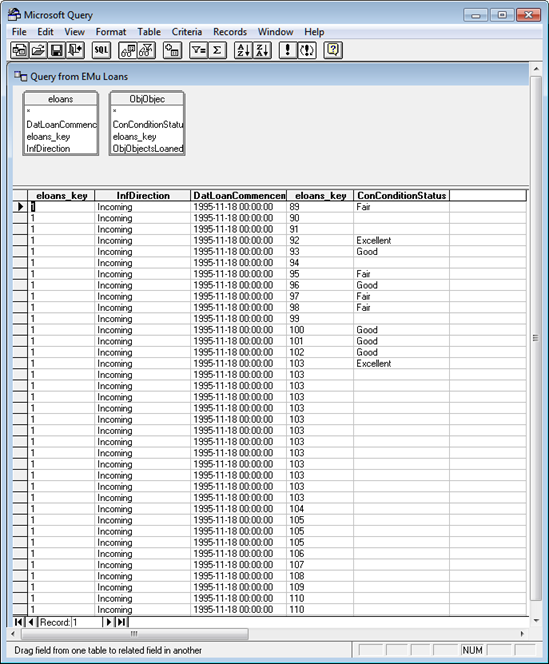This screenshot has width=549, height=664.
Task: Sort descending with the Z-A icon
Action: [262, 50]
